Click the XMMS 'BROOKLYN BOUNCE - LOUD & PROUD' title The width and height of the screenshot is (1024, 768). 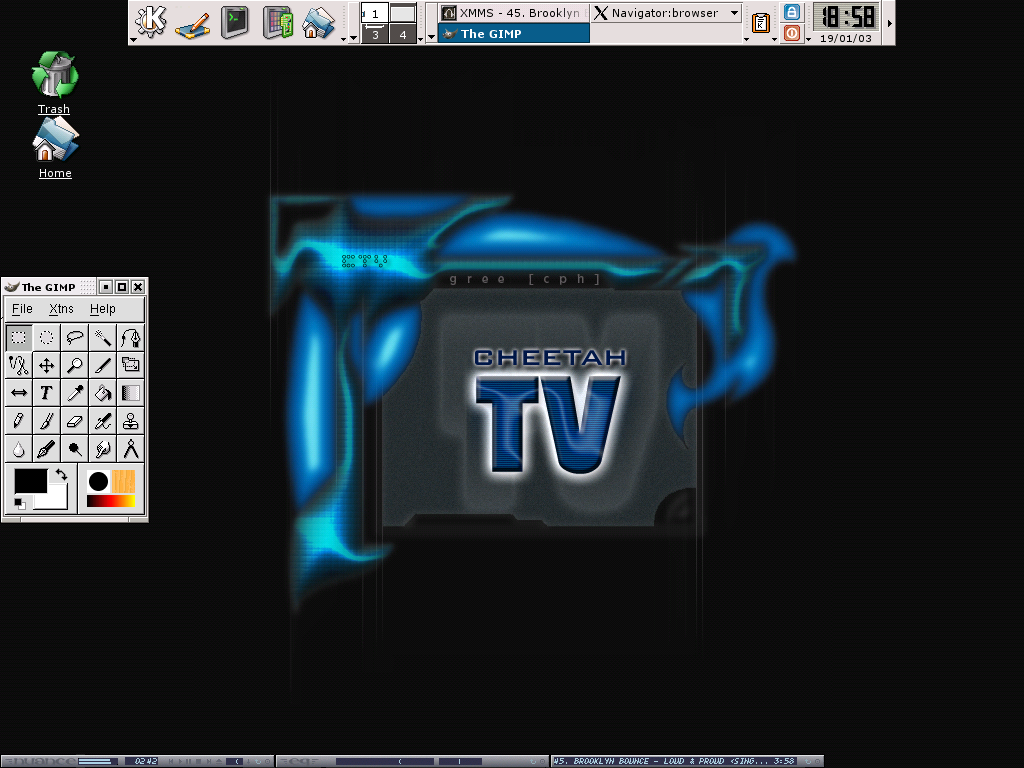[674, 761]
